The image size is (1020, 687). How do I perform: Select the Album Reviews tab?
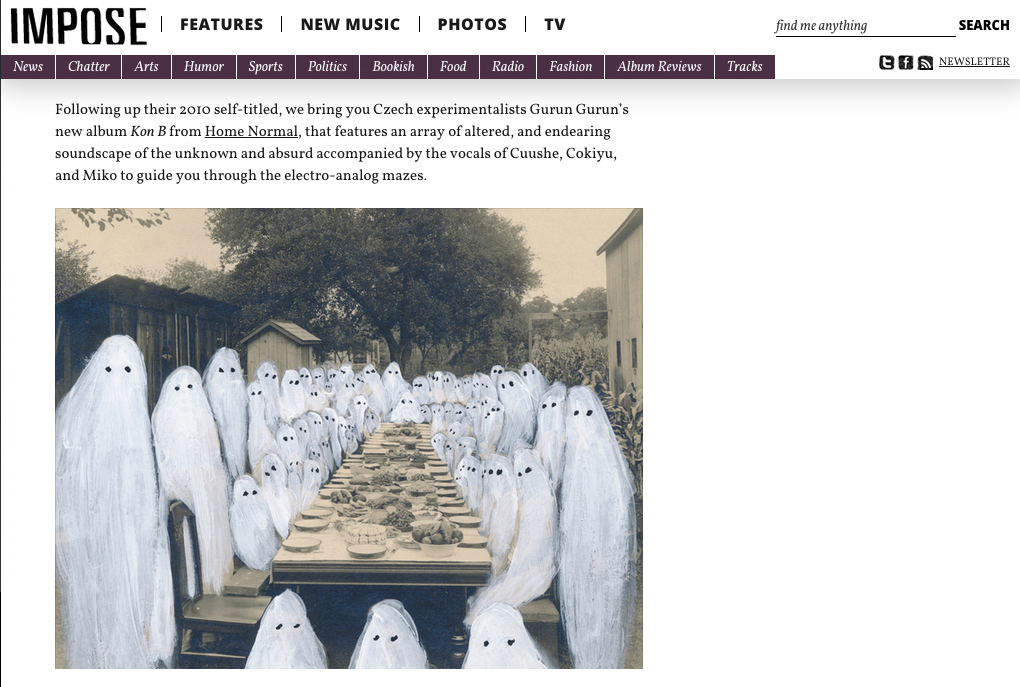(659, 67)
